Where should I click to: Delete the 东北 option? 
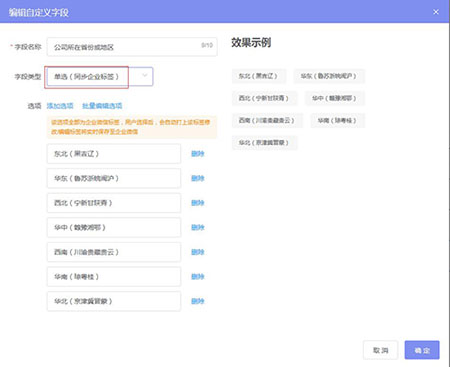click(197, 154)
